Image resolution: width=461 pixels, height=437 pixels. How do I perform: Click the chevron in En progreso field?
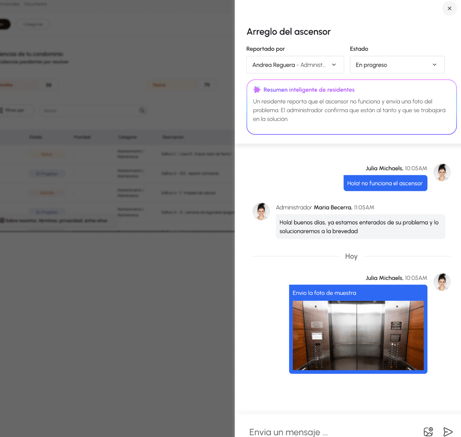pos(434,65)
